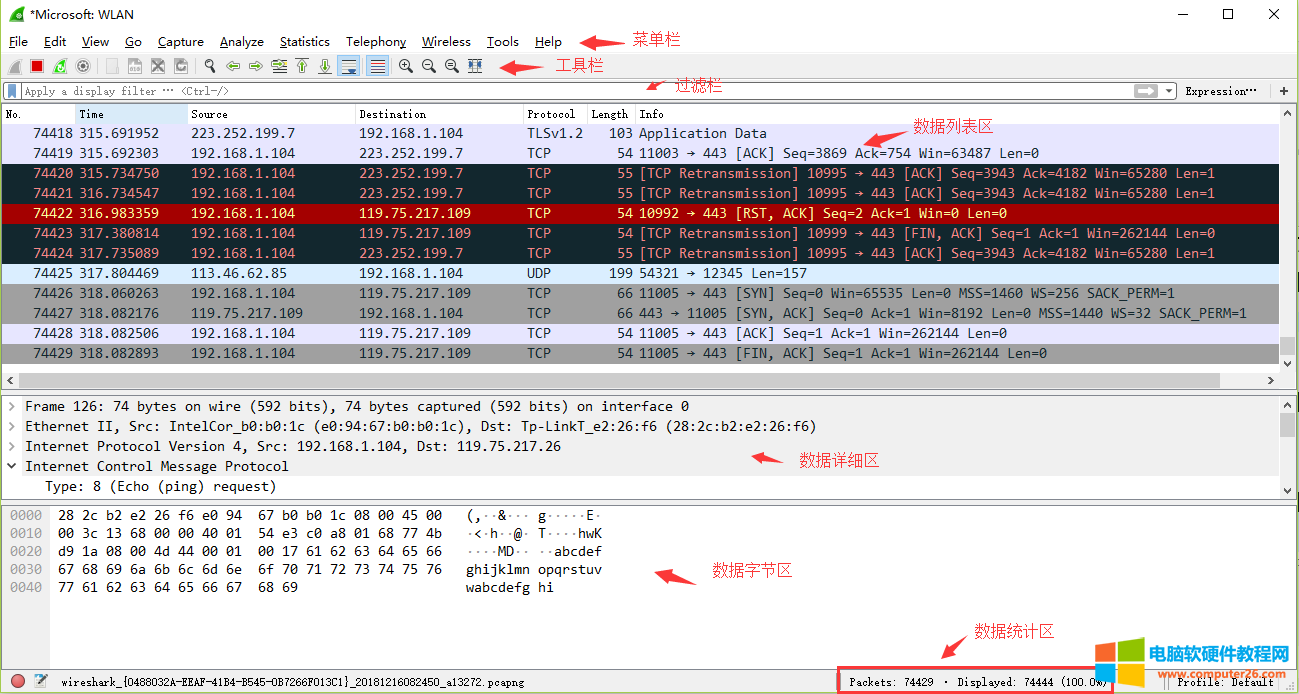Select Type: 8 (Echo (ping) request) line
The width and height of the screenshot is (1299, 694).
pyautogui.click(x=160, y=486)
